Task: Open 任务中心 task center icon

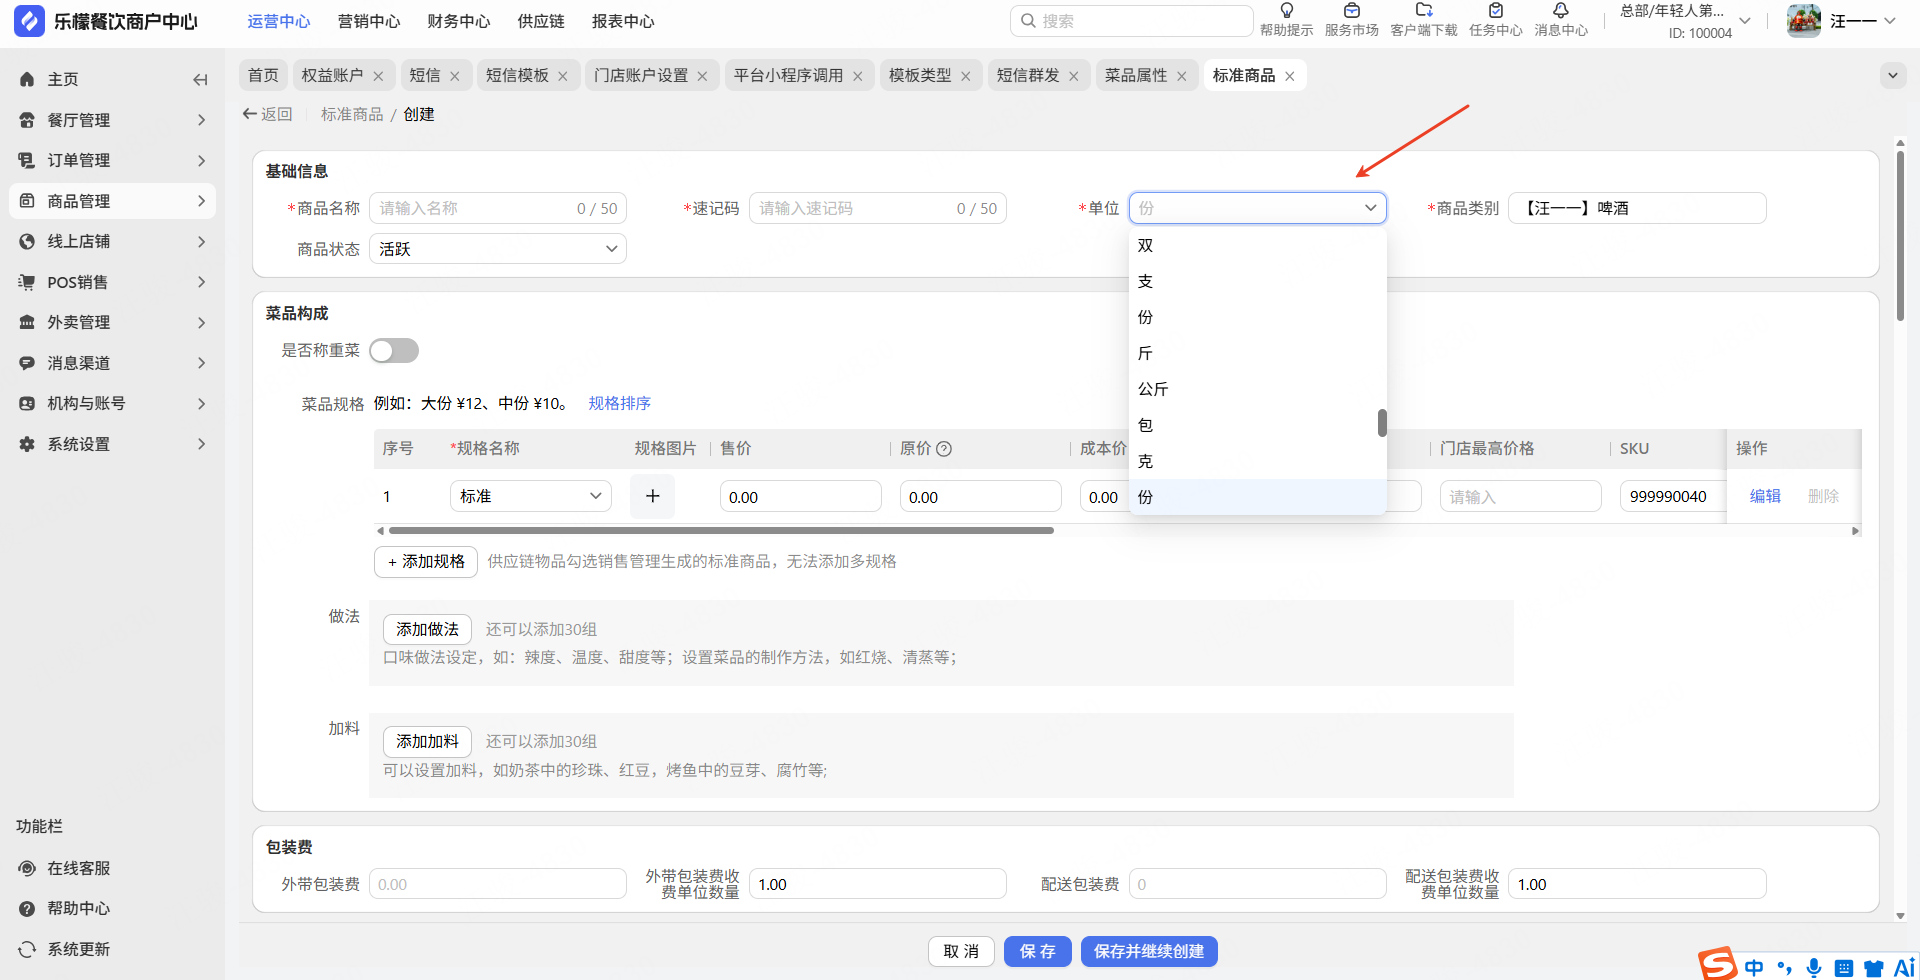Action: click(x=1495, y=11)
